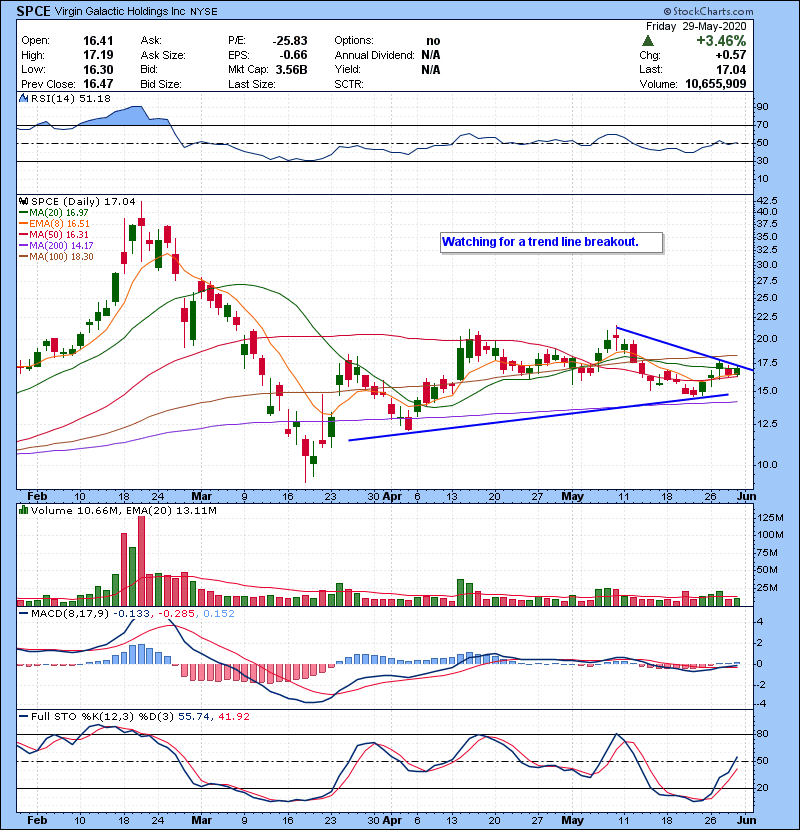Screen dimensions: 800x830
Task: Click the 125M label on the volume axis
Action: [x=770, y=518]
